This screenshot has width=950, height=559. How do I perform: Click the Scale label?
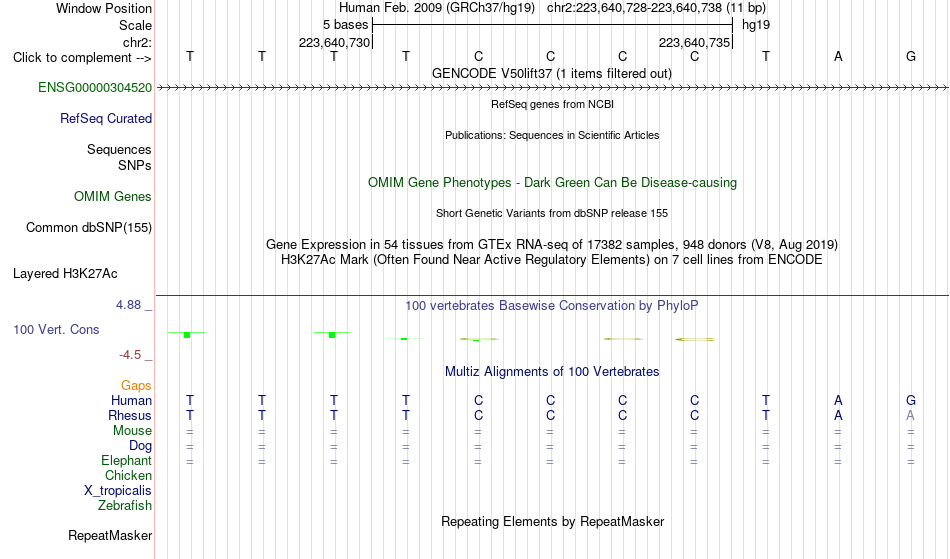pos(135,25)
